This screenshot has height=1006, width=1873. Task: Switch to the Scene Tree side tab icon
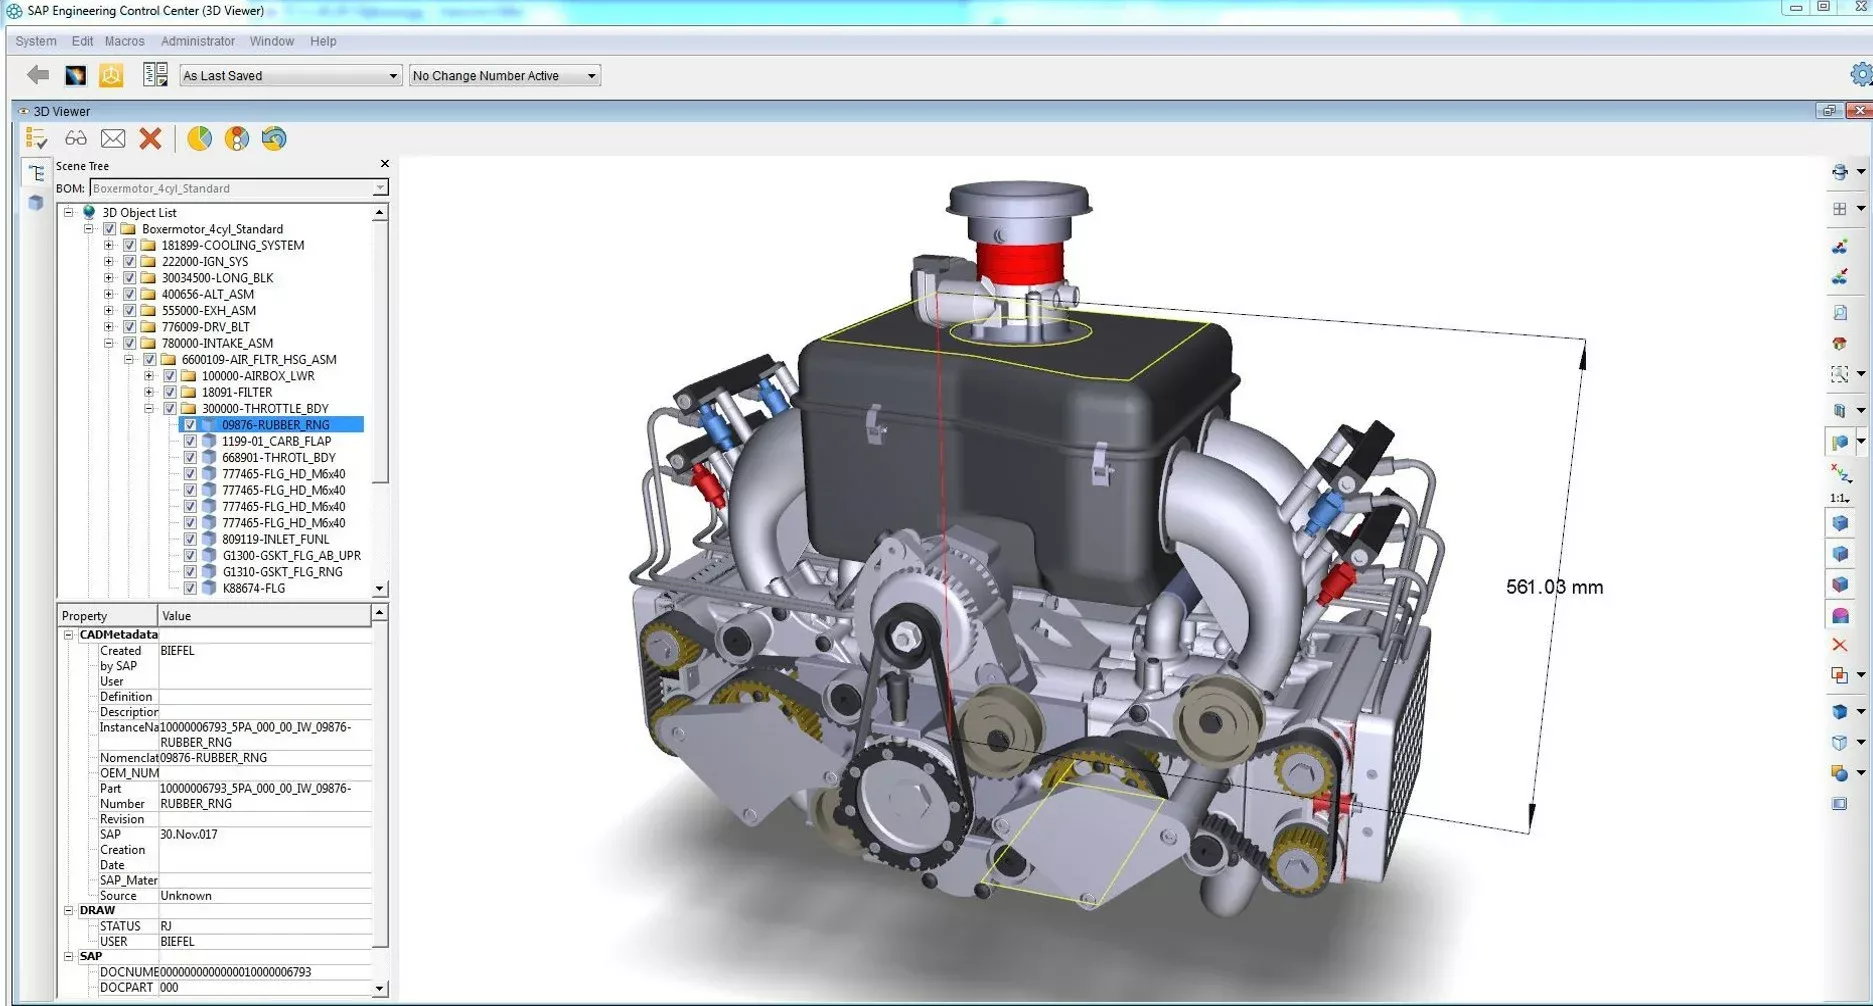36,173
